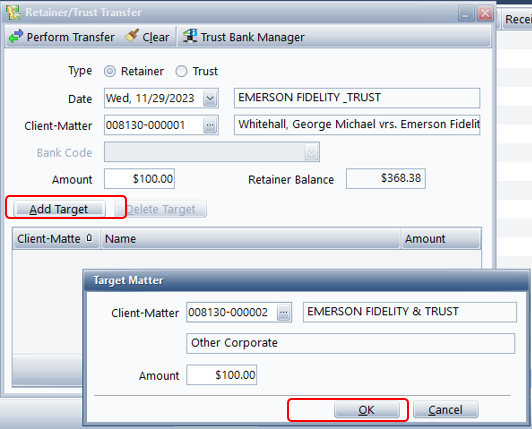Sort by the Amount column header
The height and width of the screenshot is (429, 532).
click(x=441, y=239)
